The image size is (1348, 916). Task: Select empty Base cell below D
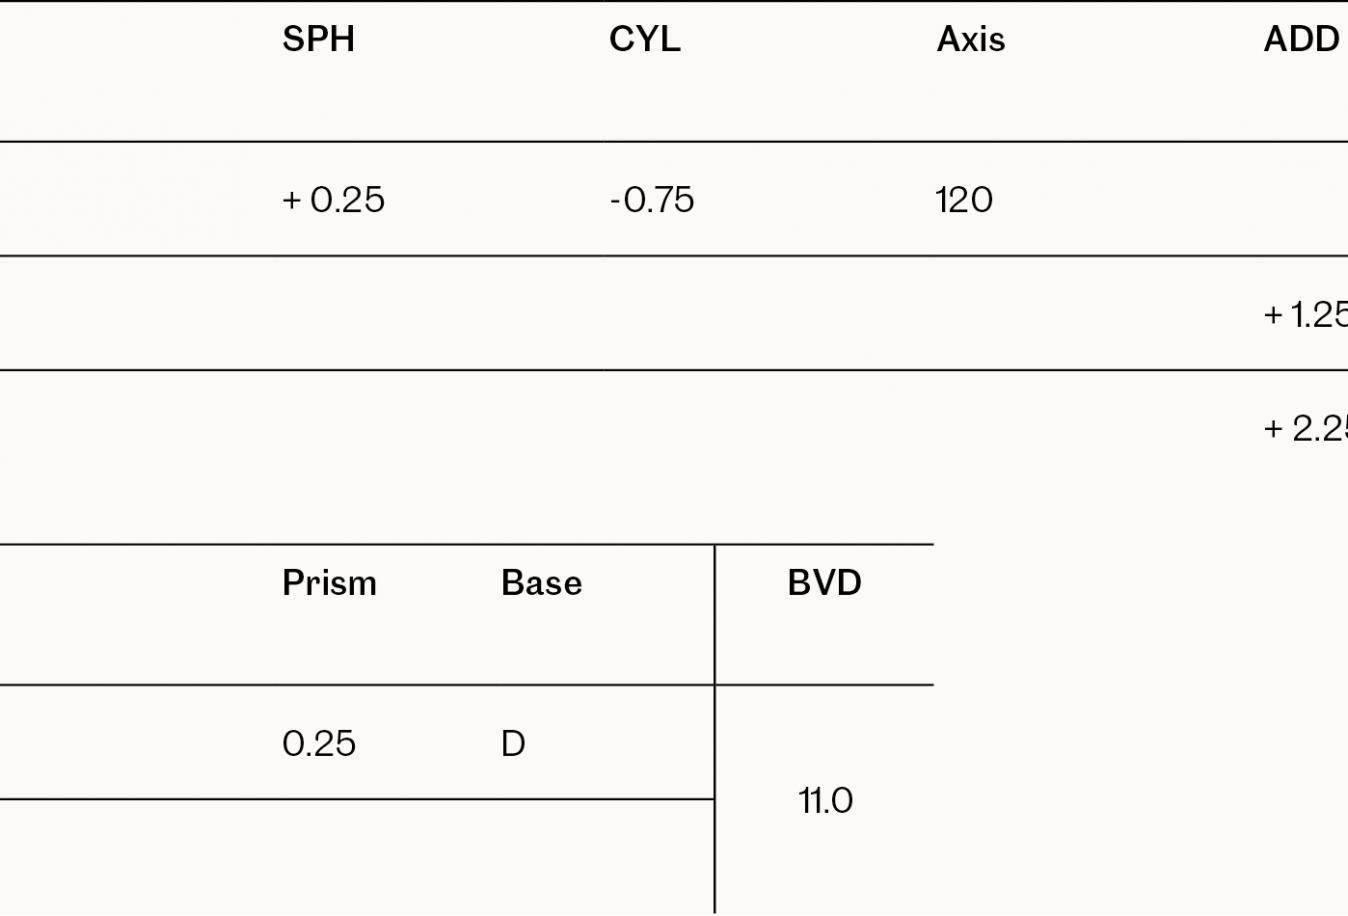pyautogui.click(x=604, y=857)
